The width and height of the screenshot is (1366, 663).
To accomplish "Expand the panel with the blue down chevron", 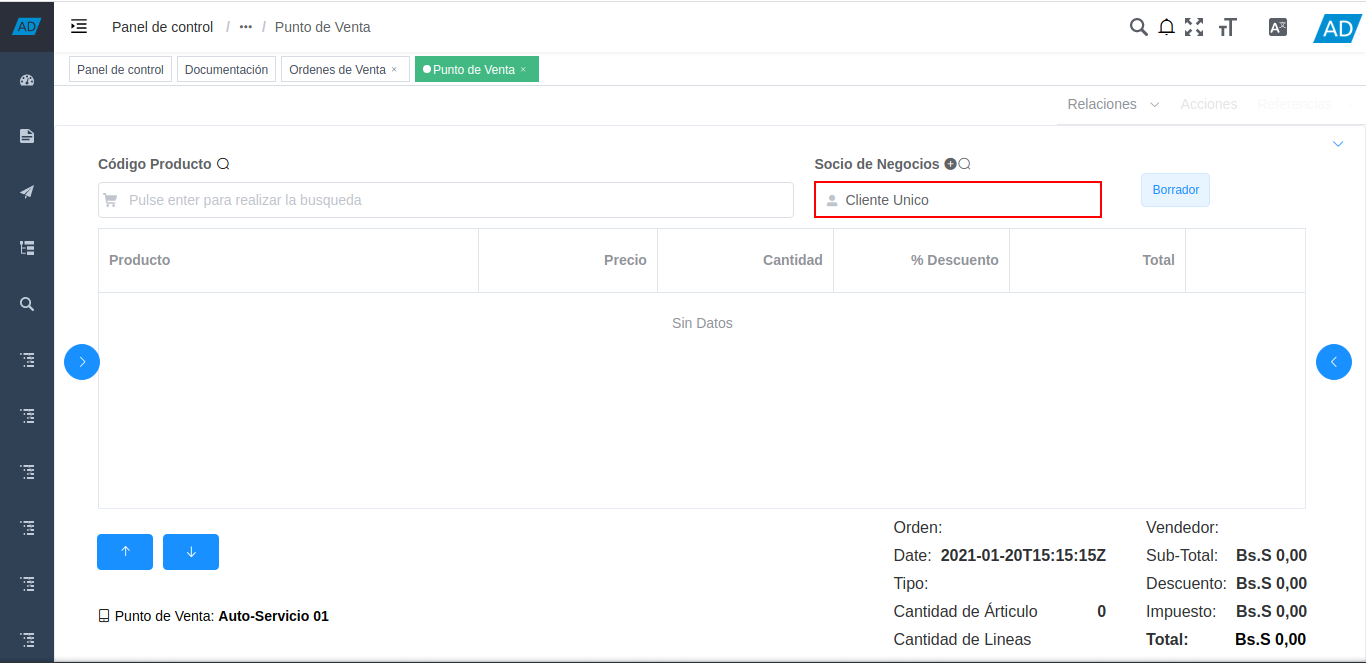I will [x=1338, y=143].
